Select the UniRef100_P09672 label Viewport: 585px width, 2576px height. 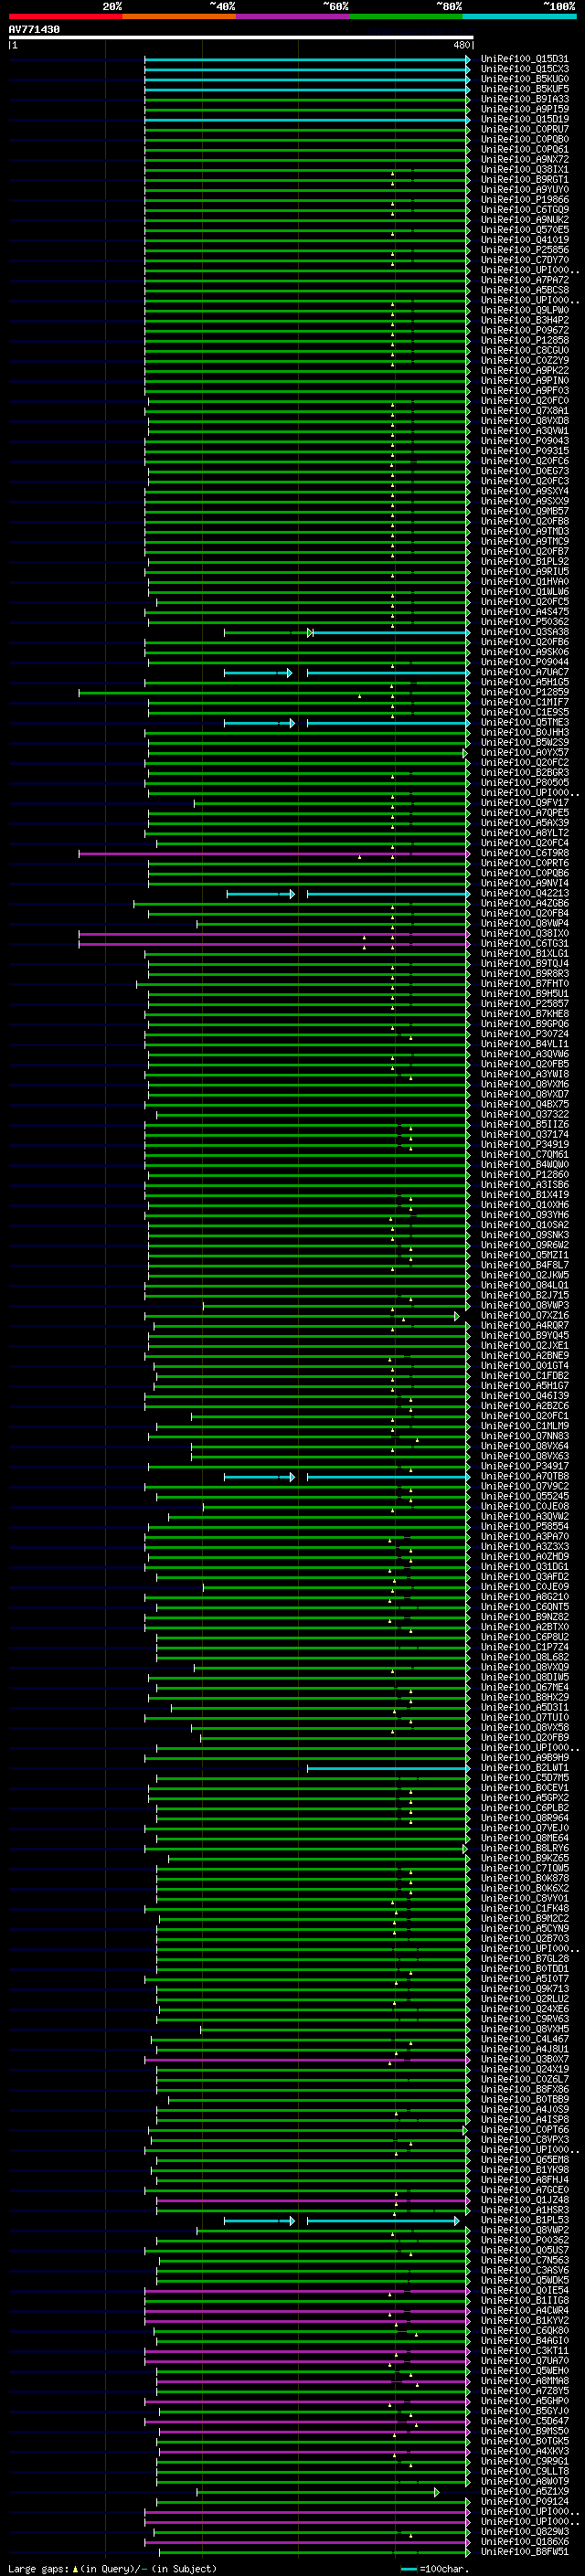(x=524, y=330)
